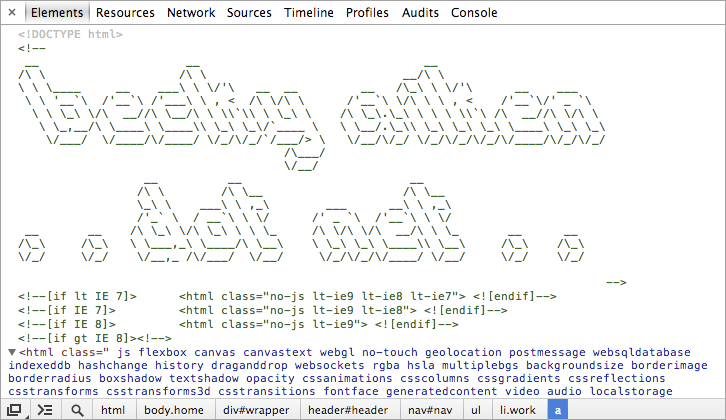The height and width of the screenshot is (420, 726).
Task: Open the Timeline tab
Action: tap(309, 13)
